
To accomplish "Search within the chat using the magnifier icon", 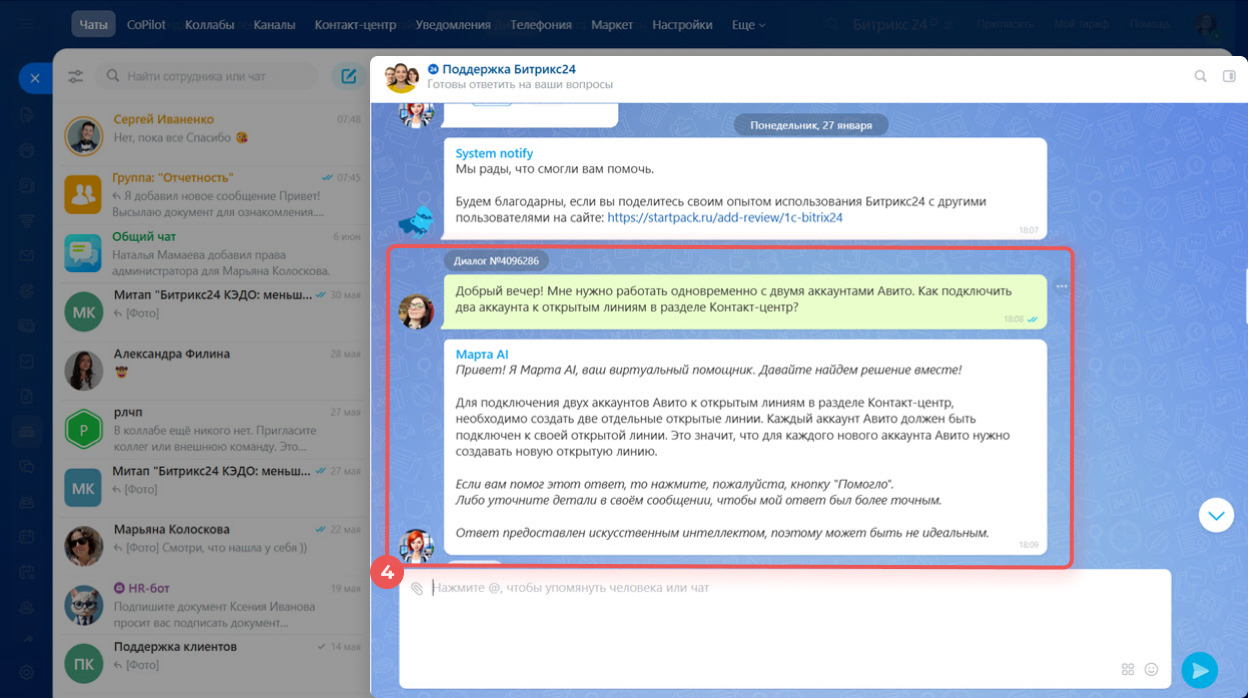I will [x=1200, y=76].
